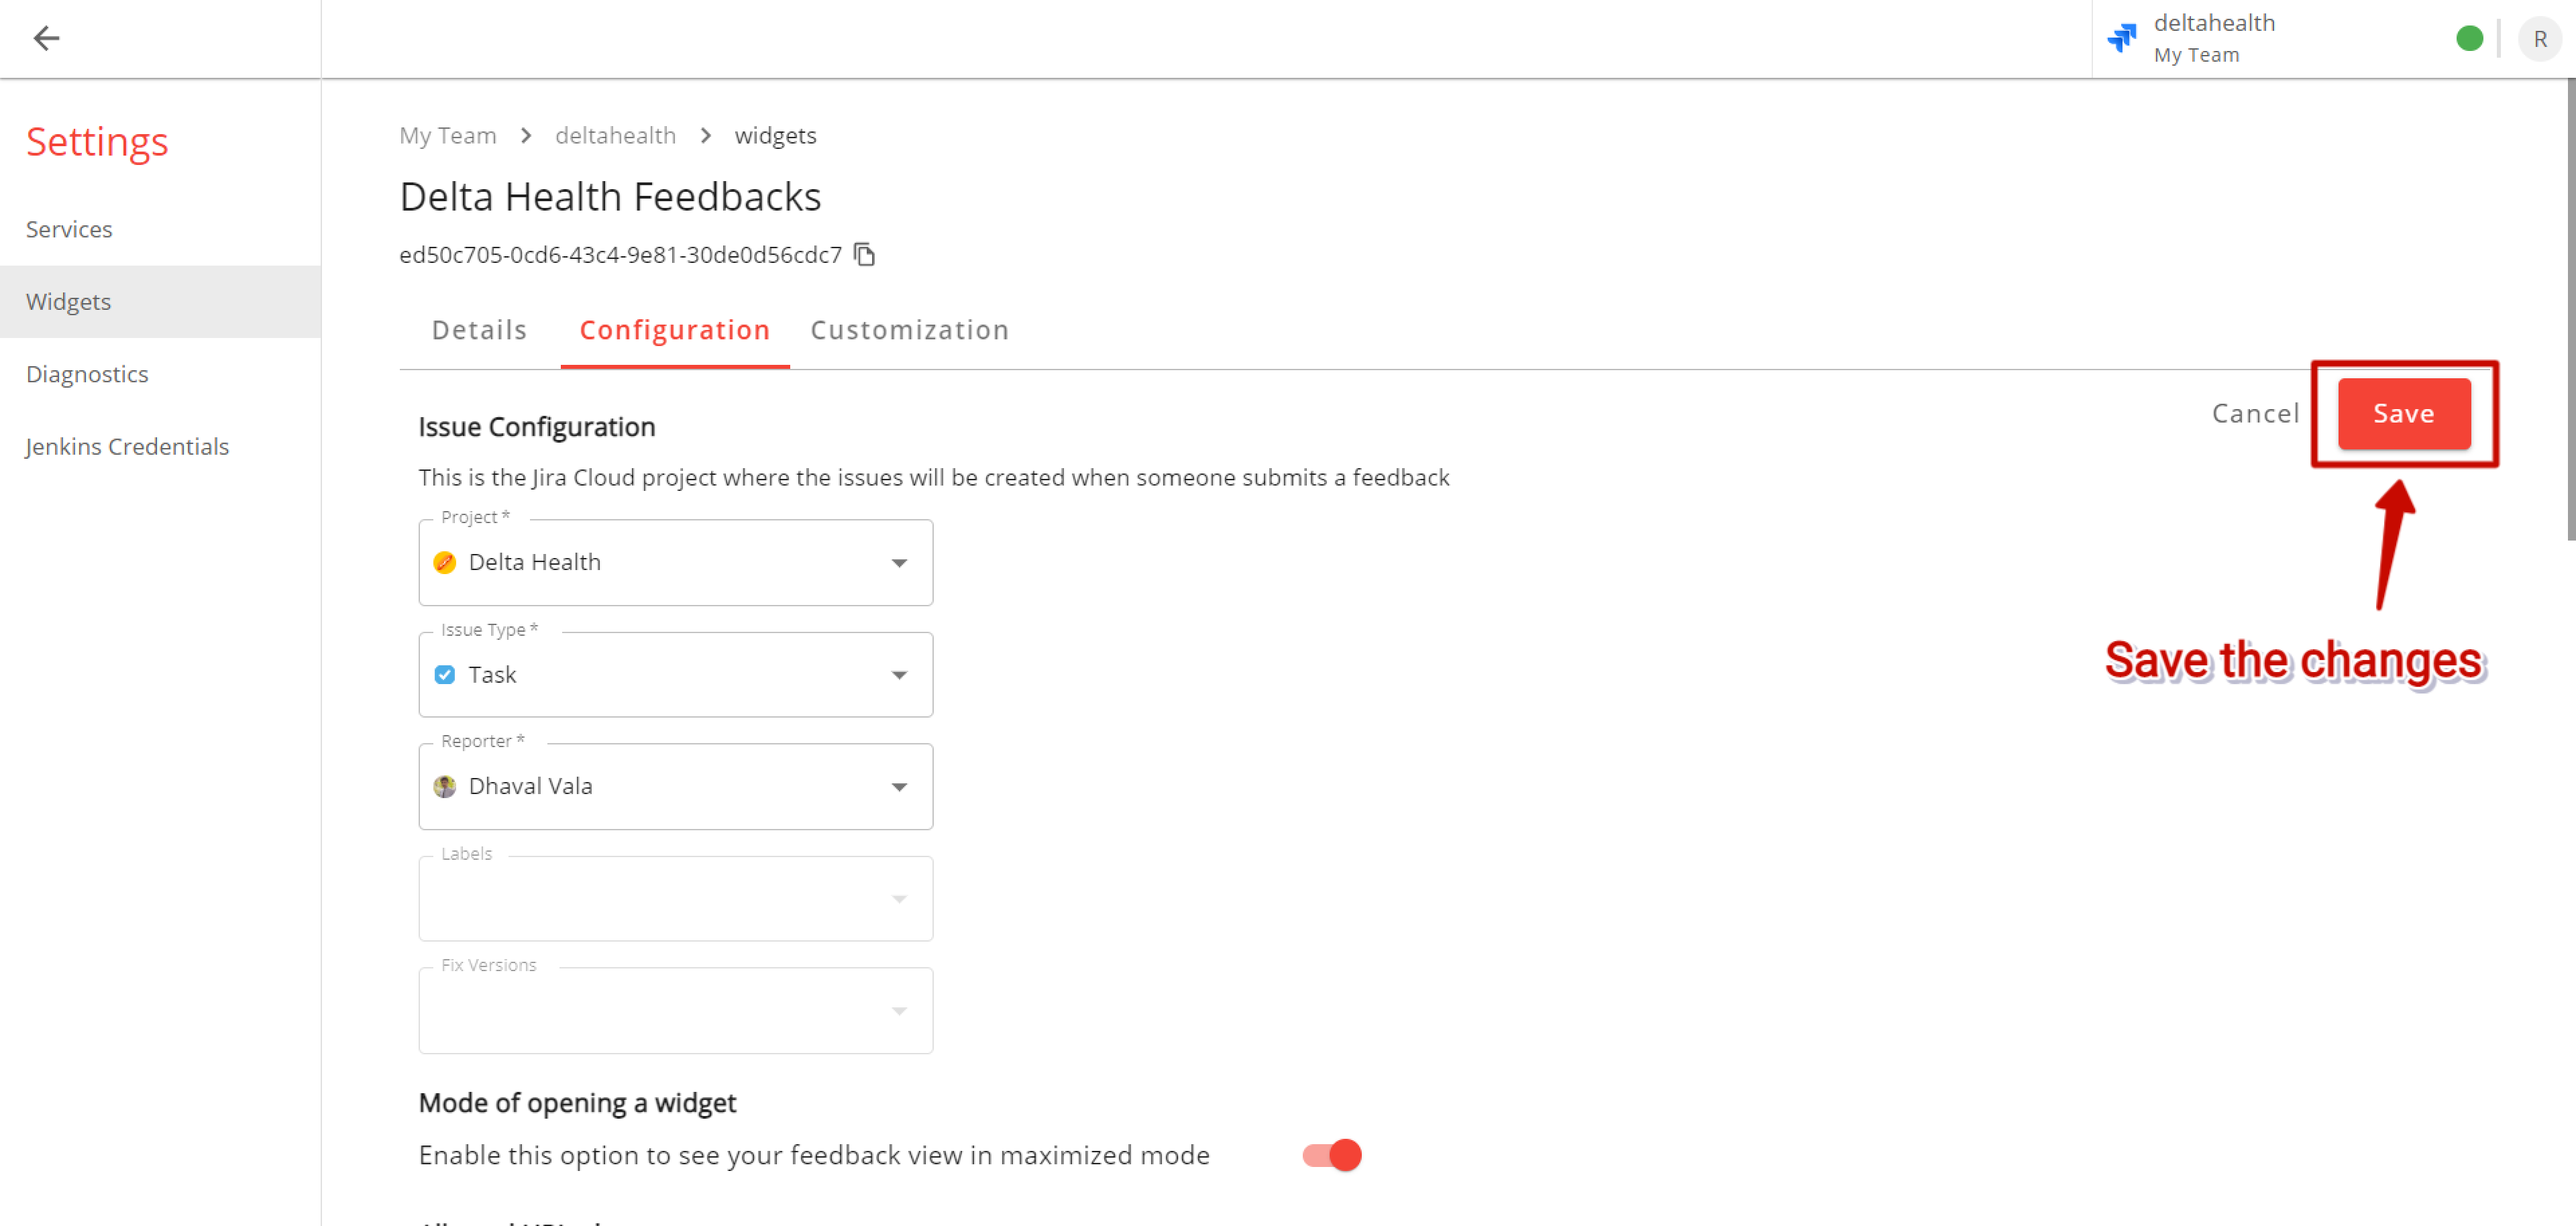Click the Delta Health project avatar icon
Image resolution: width=2576 pixels, height=1226 pixels.
pos(445,563)
